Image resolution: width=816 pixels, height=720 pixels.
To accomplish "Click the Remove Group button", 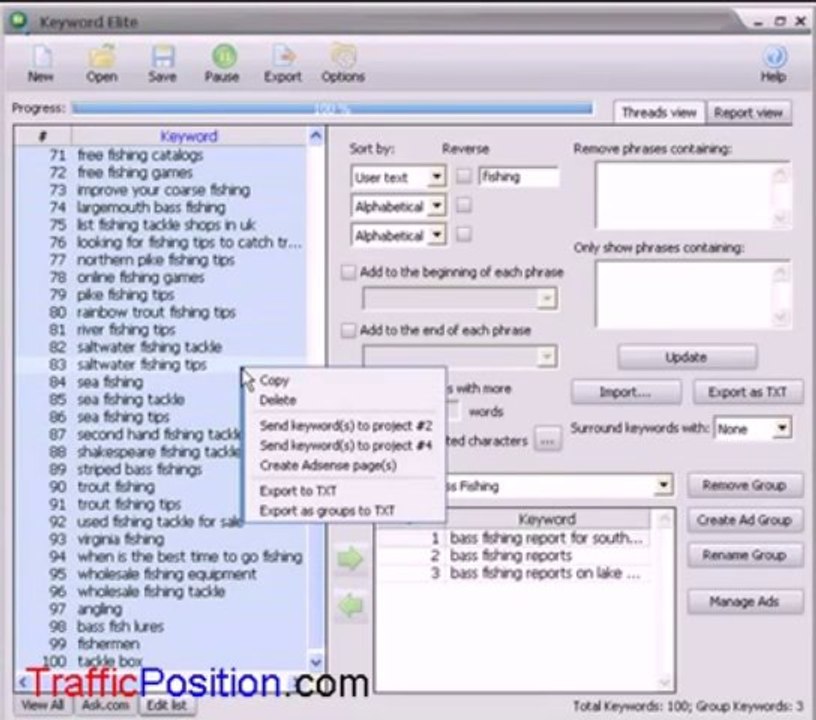I will pos(744,485).
